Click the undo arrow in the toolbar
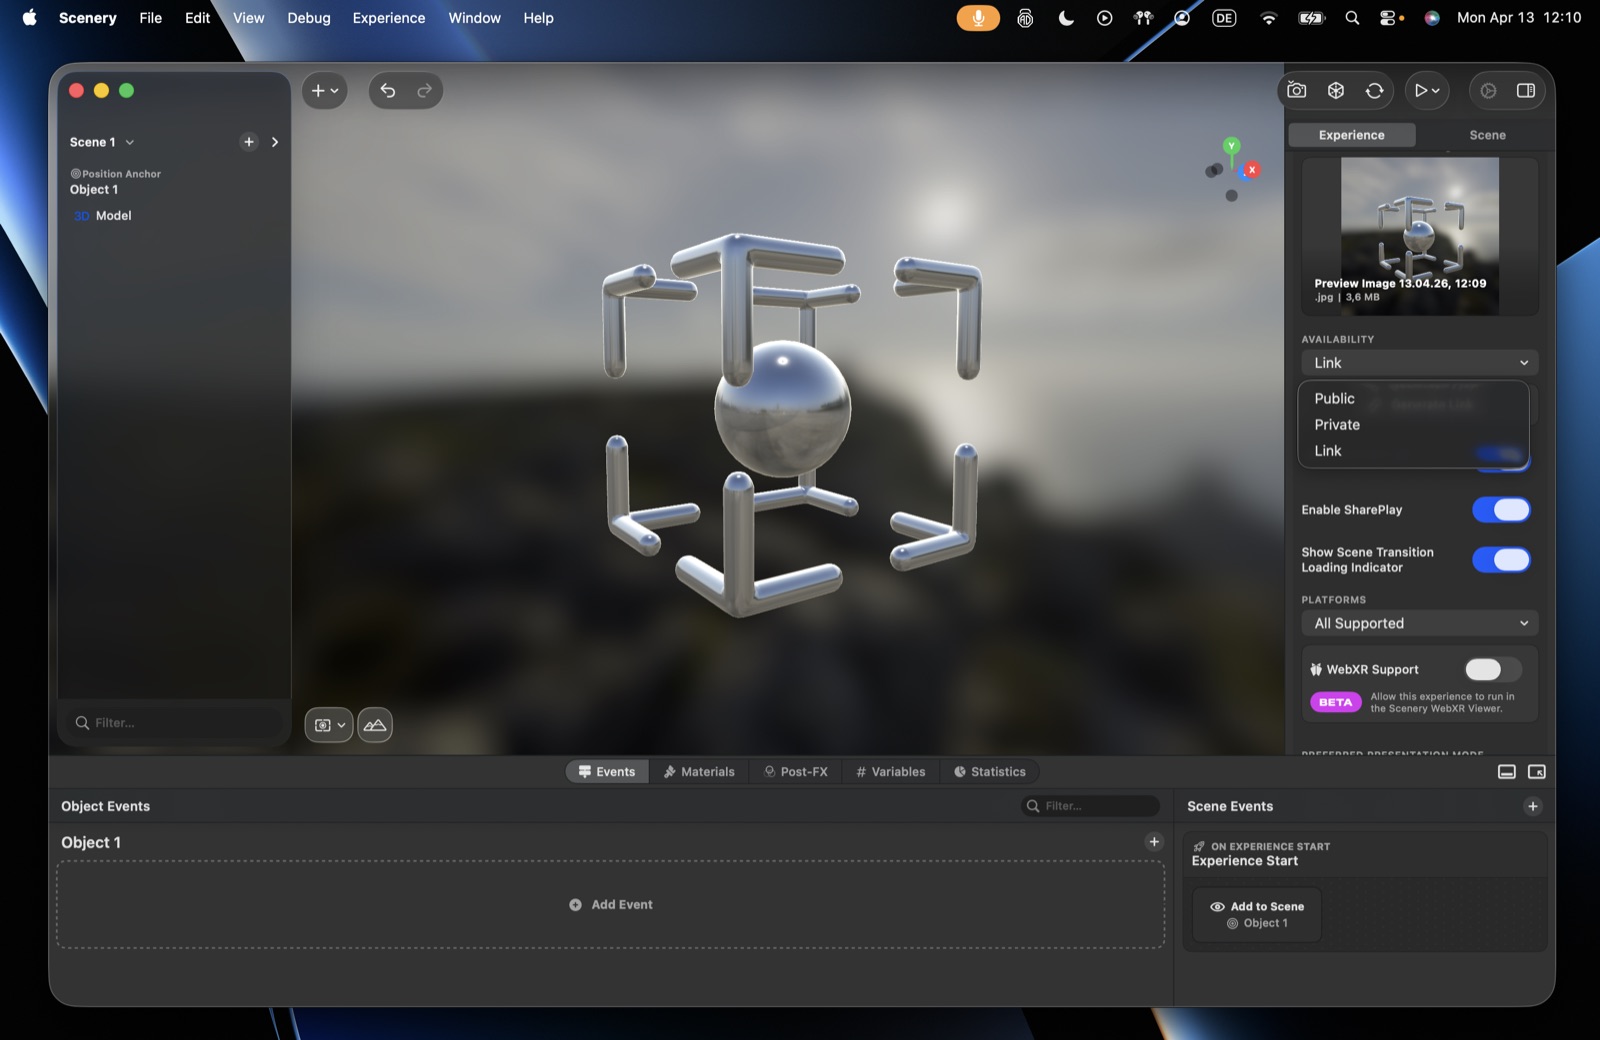 click(388, 91)
